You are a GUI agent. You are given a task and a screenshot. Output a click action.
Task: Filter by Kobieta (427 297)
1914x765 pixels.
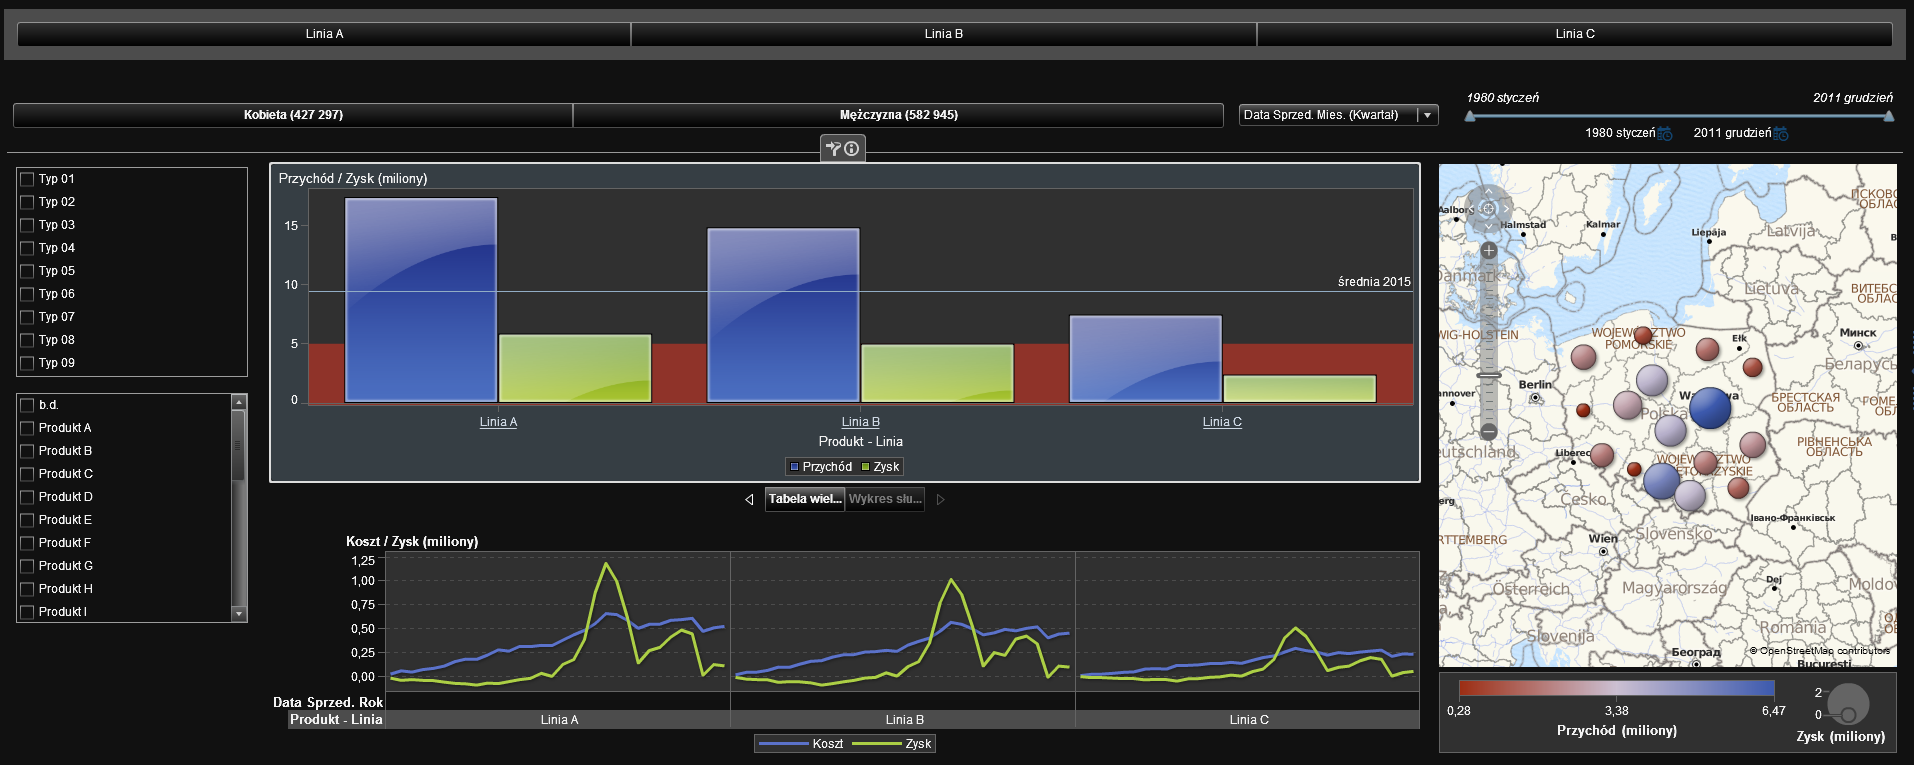tap(293, 115)
